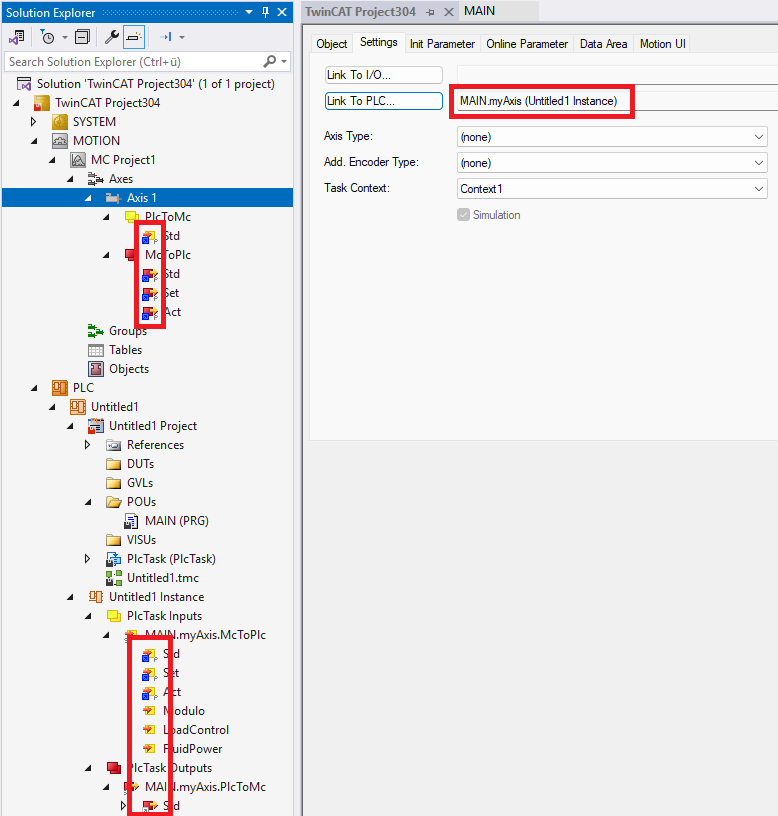
Task: Open the pending changes filter clock icon
Action: (x=47, y=37)
